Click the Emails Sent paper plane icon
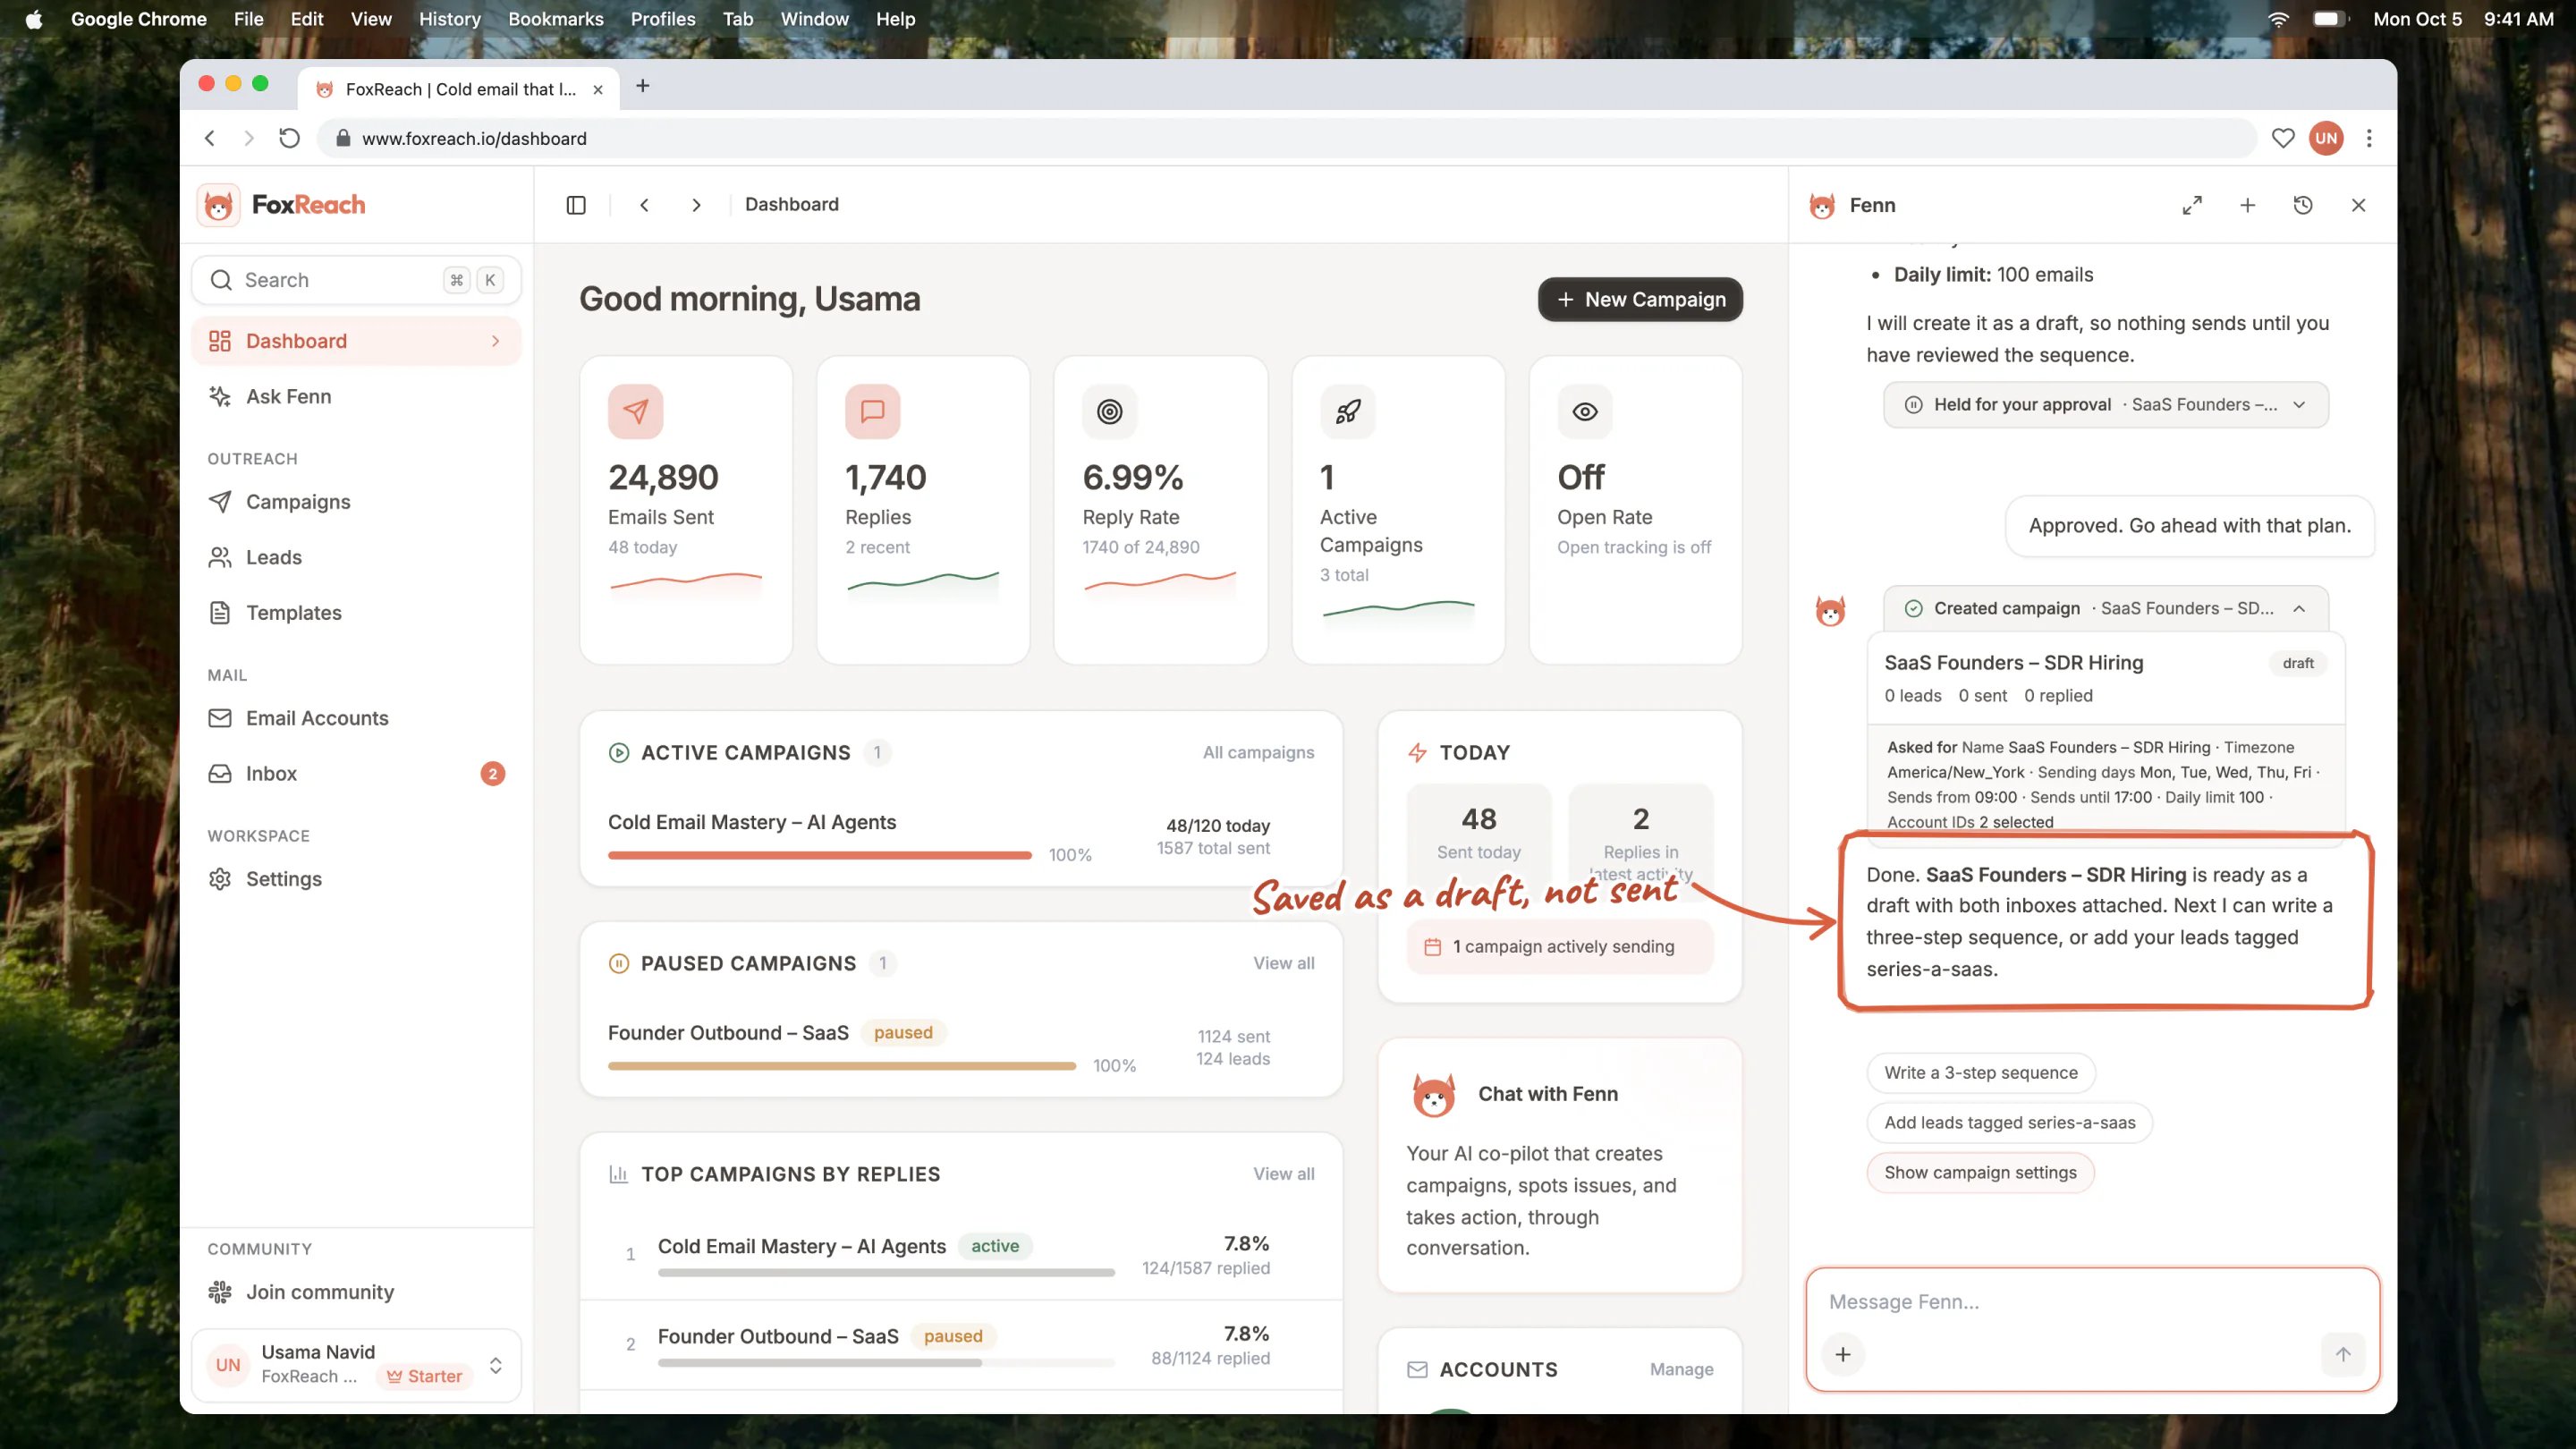Image resolution: width=2576 pixels, height=1449 pixels. coord(635,411)
